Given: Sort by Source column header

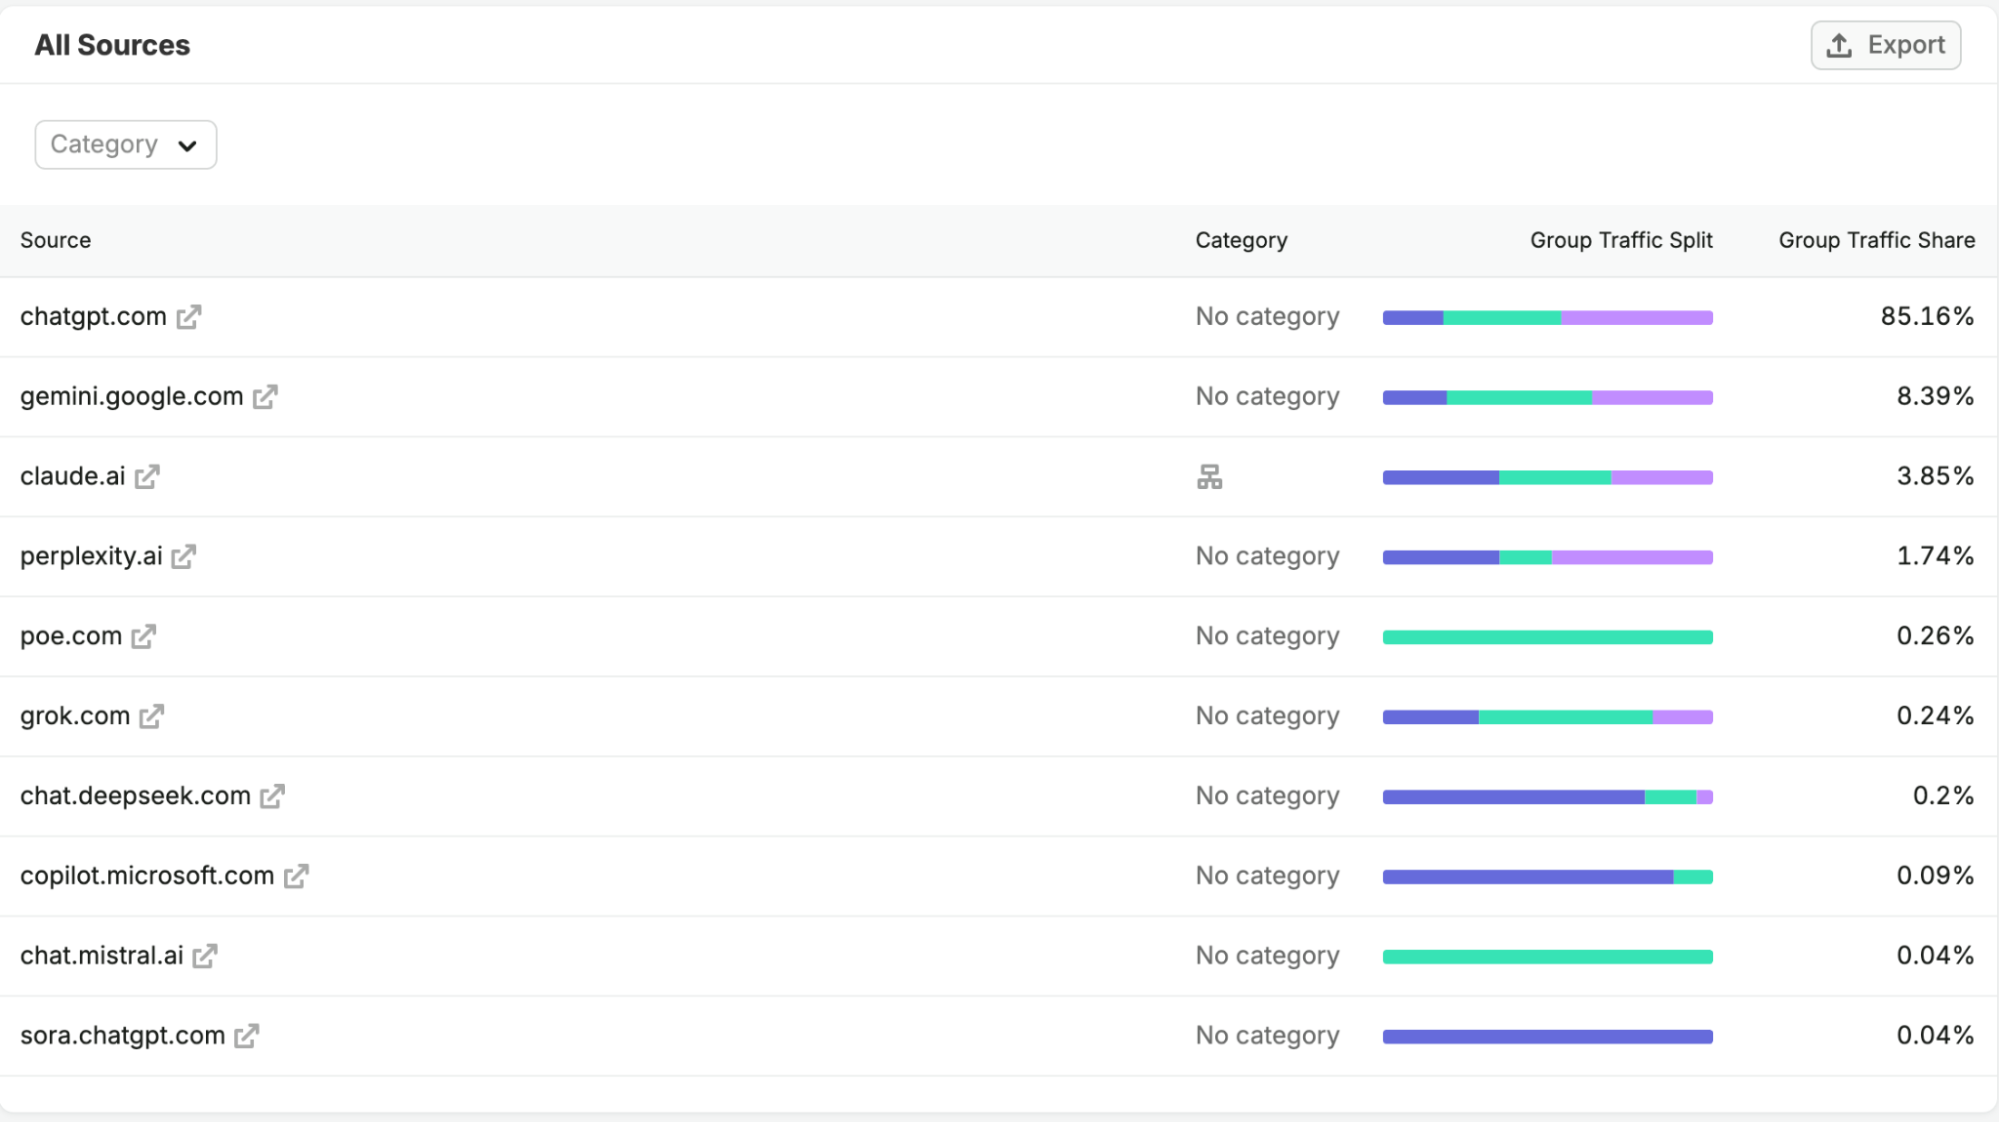Looking at the screenshot, I should 56,240.
